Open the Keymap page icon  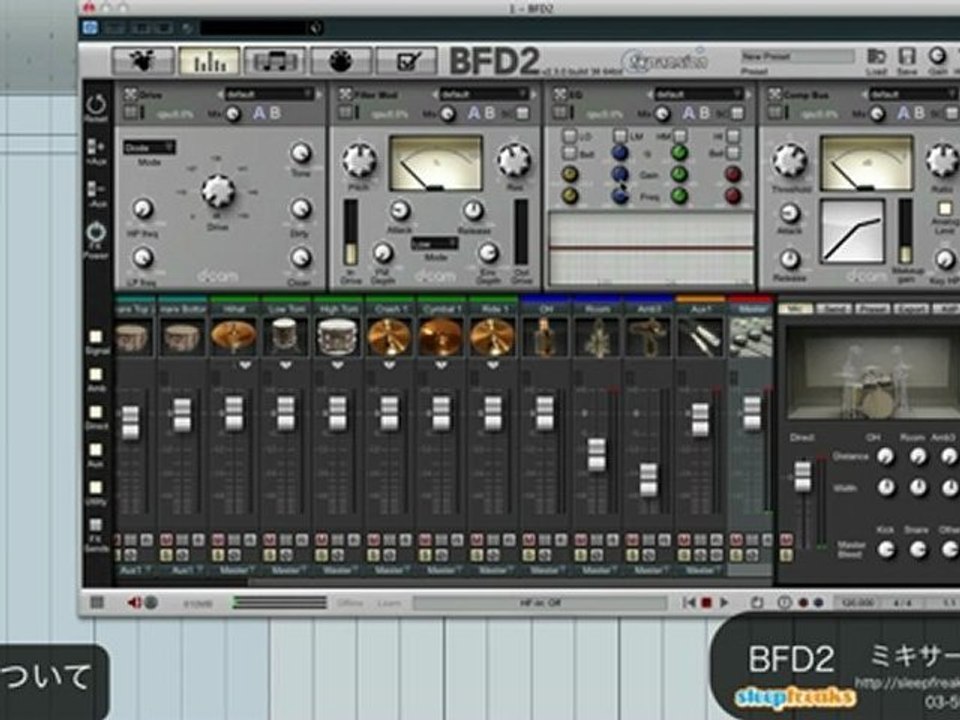click(x=341, y=61)
